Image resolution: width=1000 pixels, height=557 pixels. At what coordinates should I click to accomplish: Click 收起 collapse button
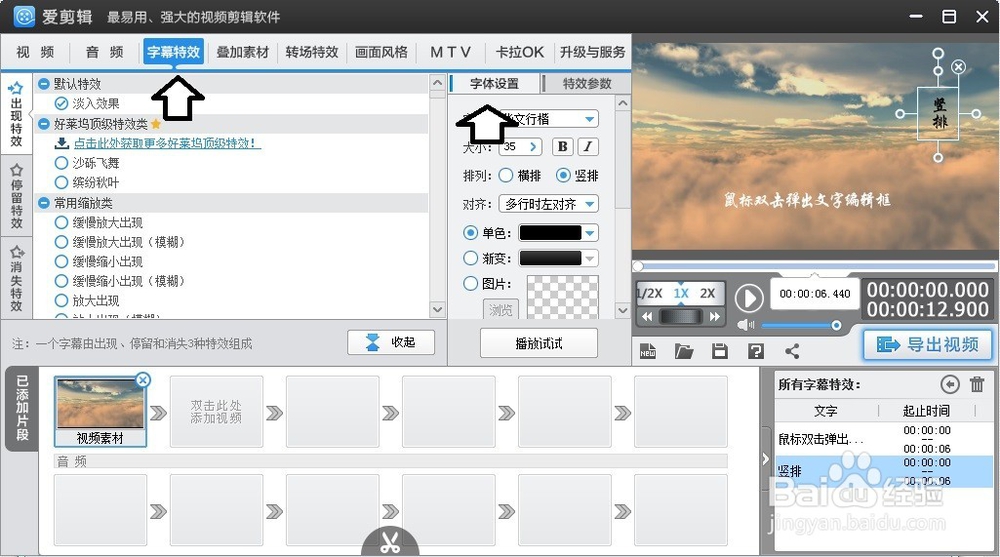[391, 343]
